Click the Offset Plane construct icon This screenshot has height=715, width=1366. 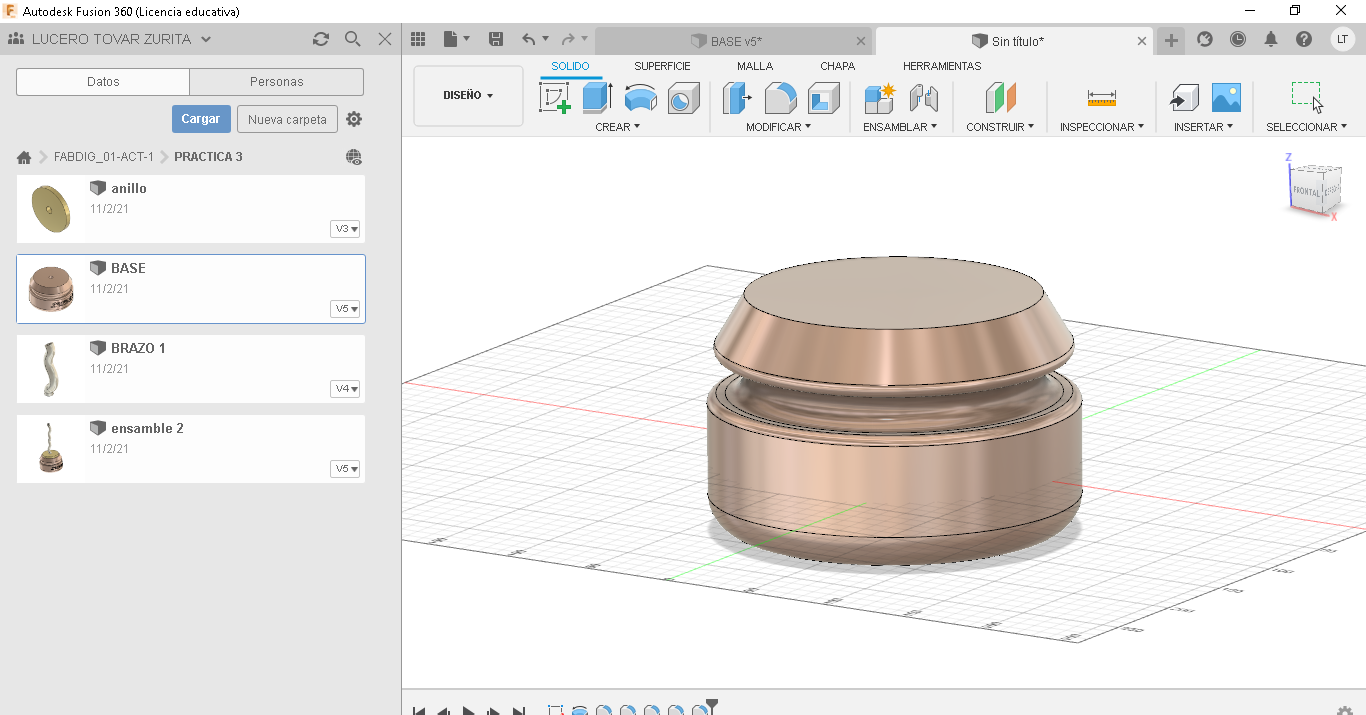tap(1000, 98)
